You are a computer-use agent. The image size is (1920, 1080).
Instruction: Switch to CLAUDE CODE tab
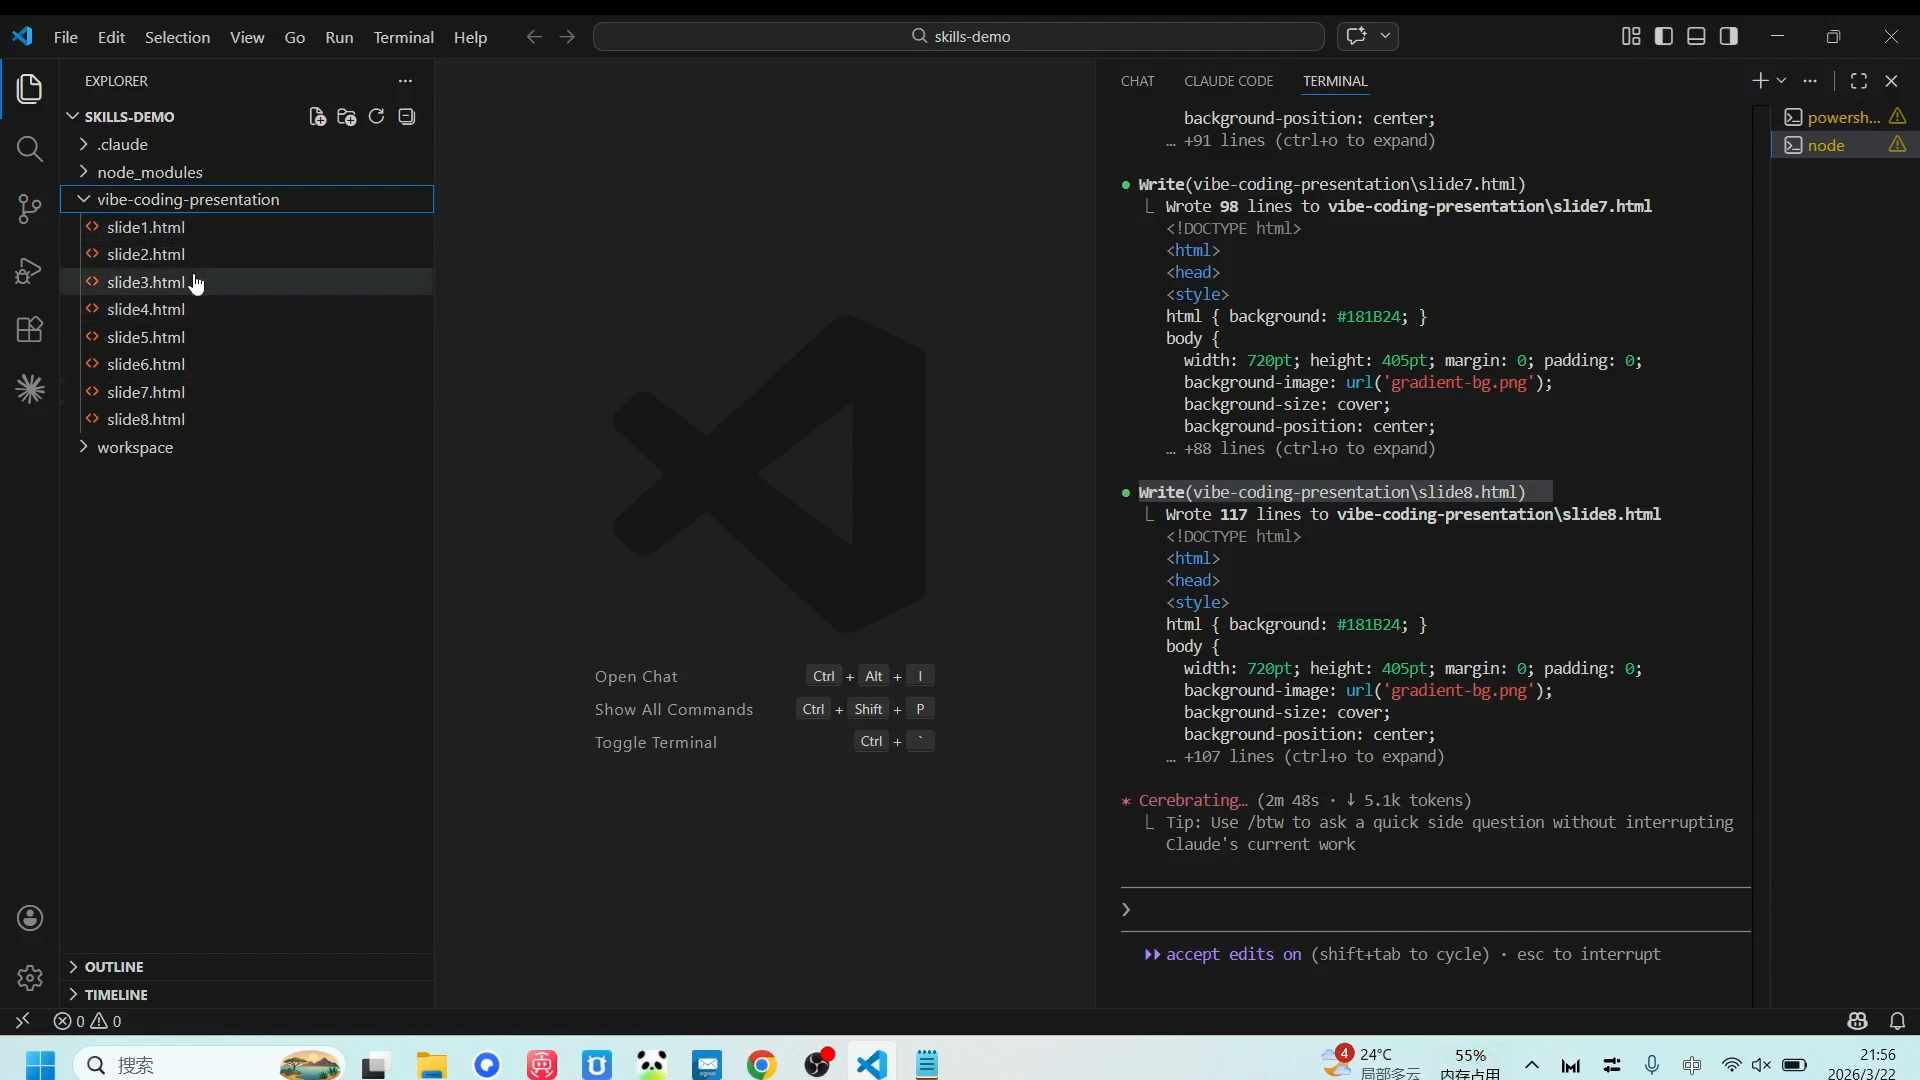tap(1228, 81)
